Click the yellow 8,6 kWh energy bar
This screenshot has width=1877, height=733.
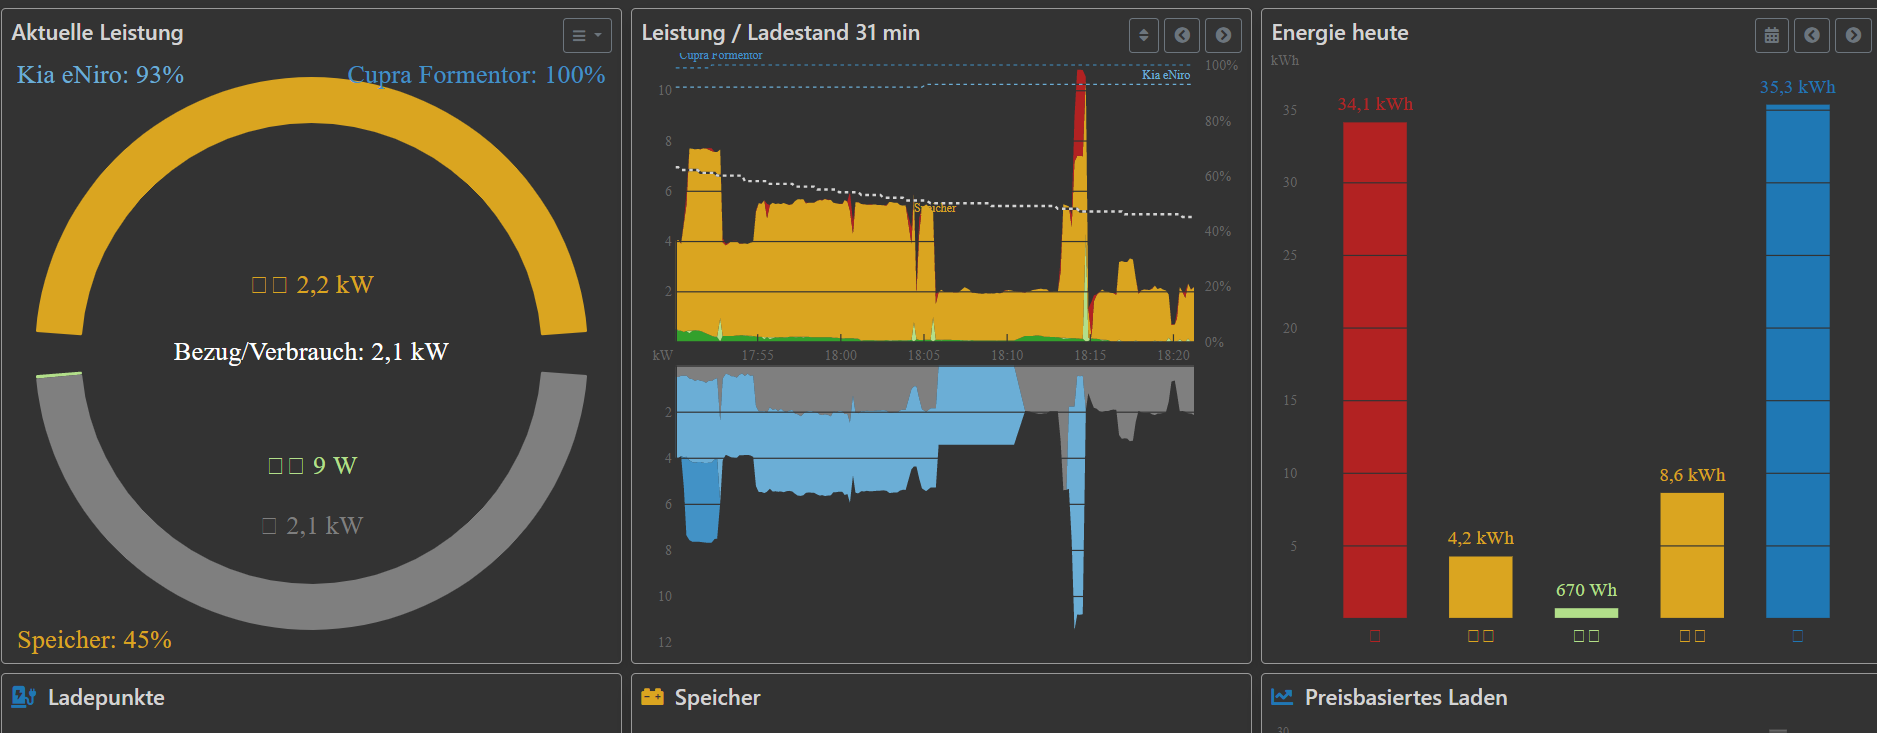tap(1691, 555)
